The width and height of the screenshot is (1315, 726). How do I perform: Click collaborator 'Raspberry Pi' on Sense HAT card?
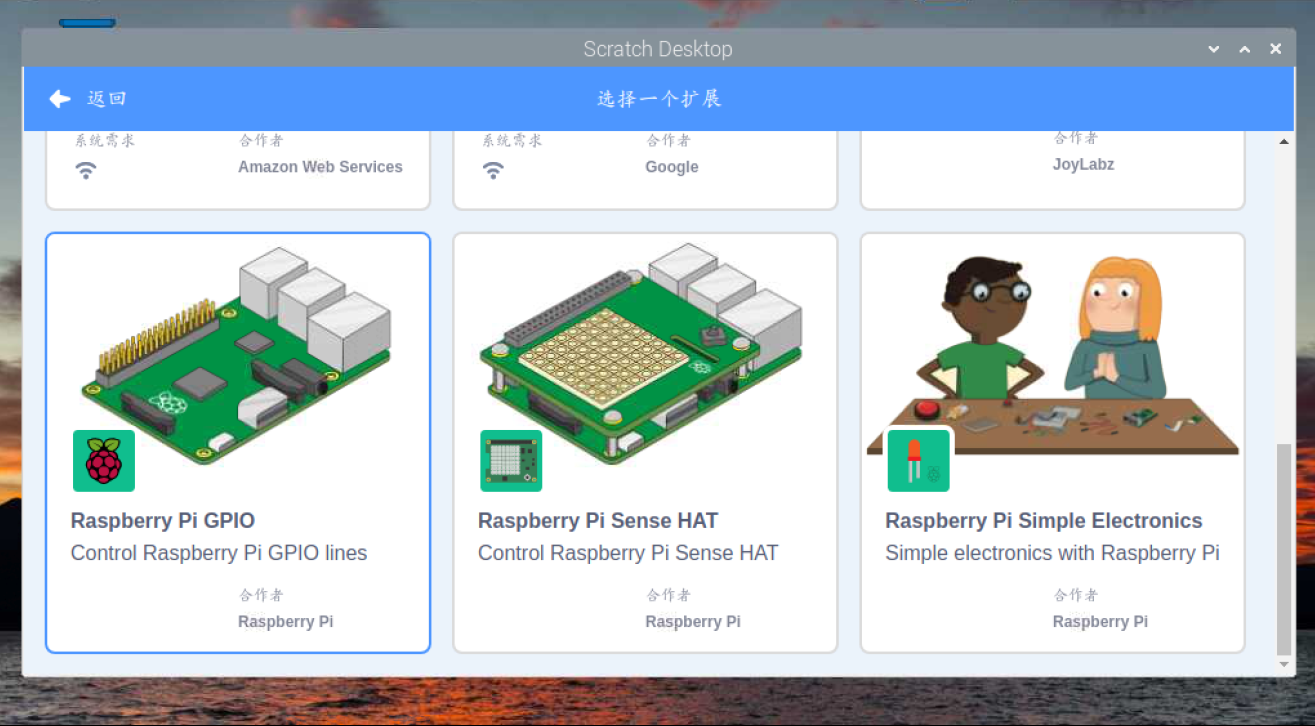(x=693, y=622)
